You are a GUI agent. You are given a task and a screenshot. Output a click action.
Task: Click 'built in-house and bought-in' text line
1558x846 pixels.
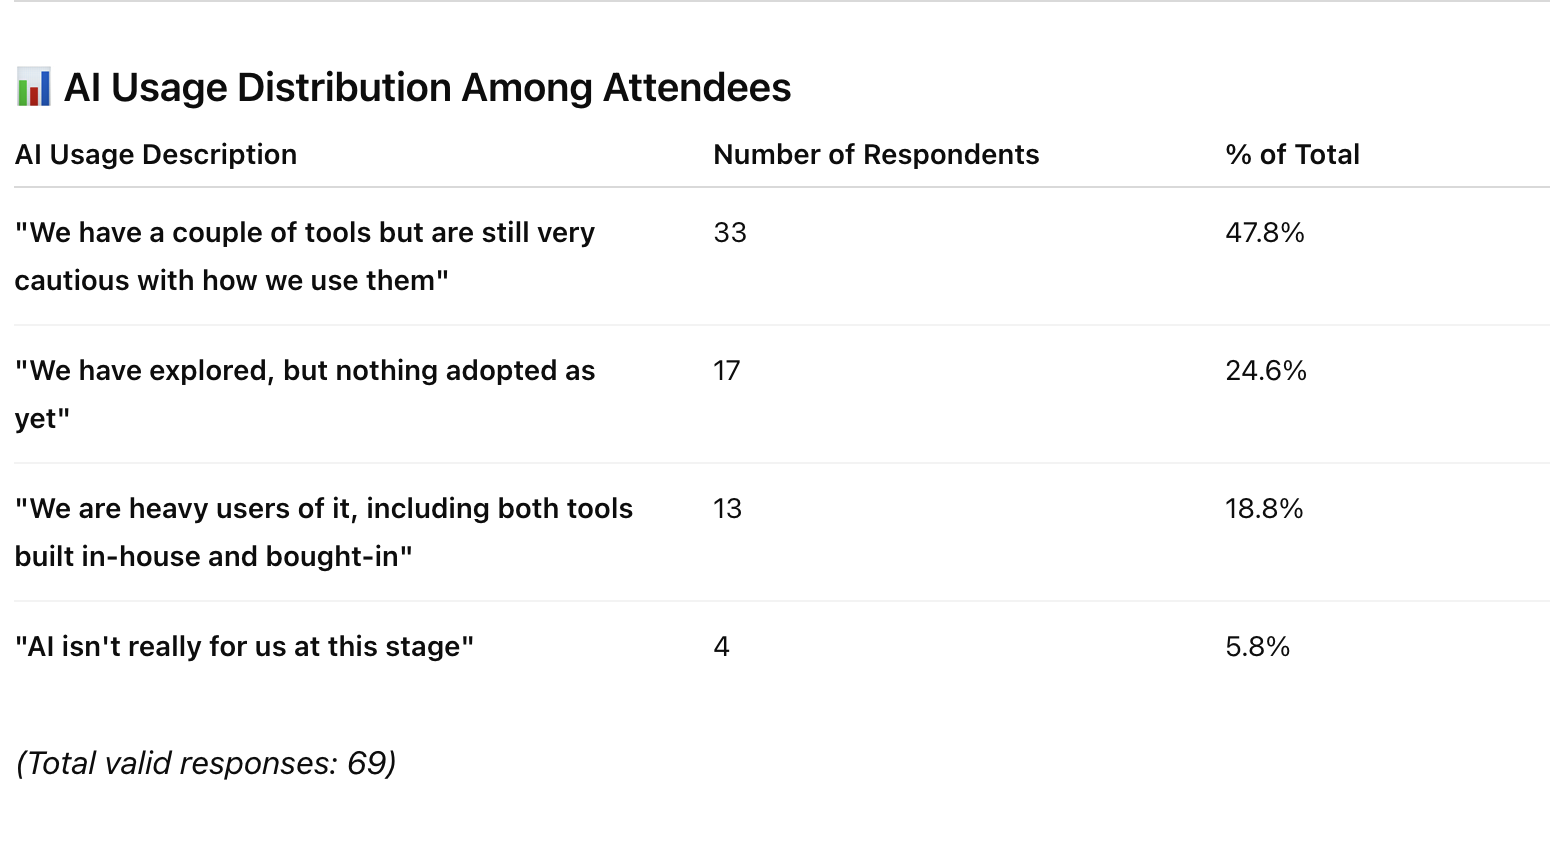point(214,557)
